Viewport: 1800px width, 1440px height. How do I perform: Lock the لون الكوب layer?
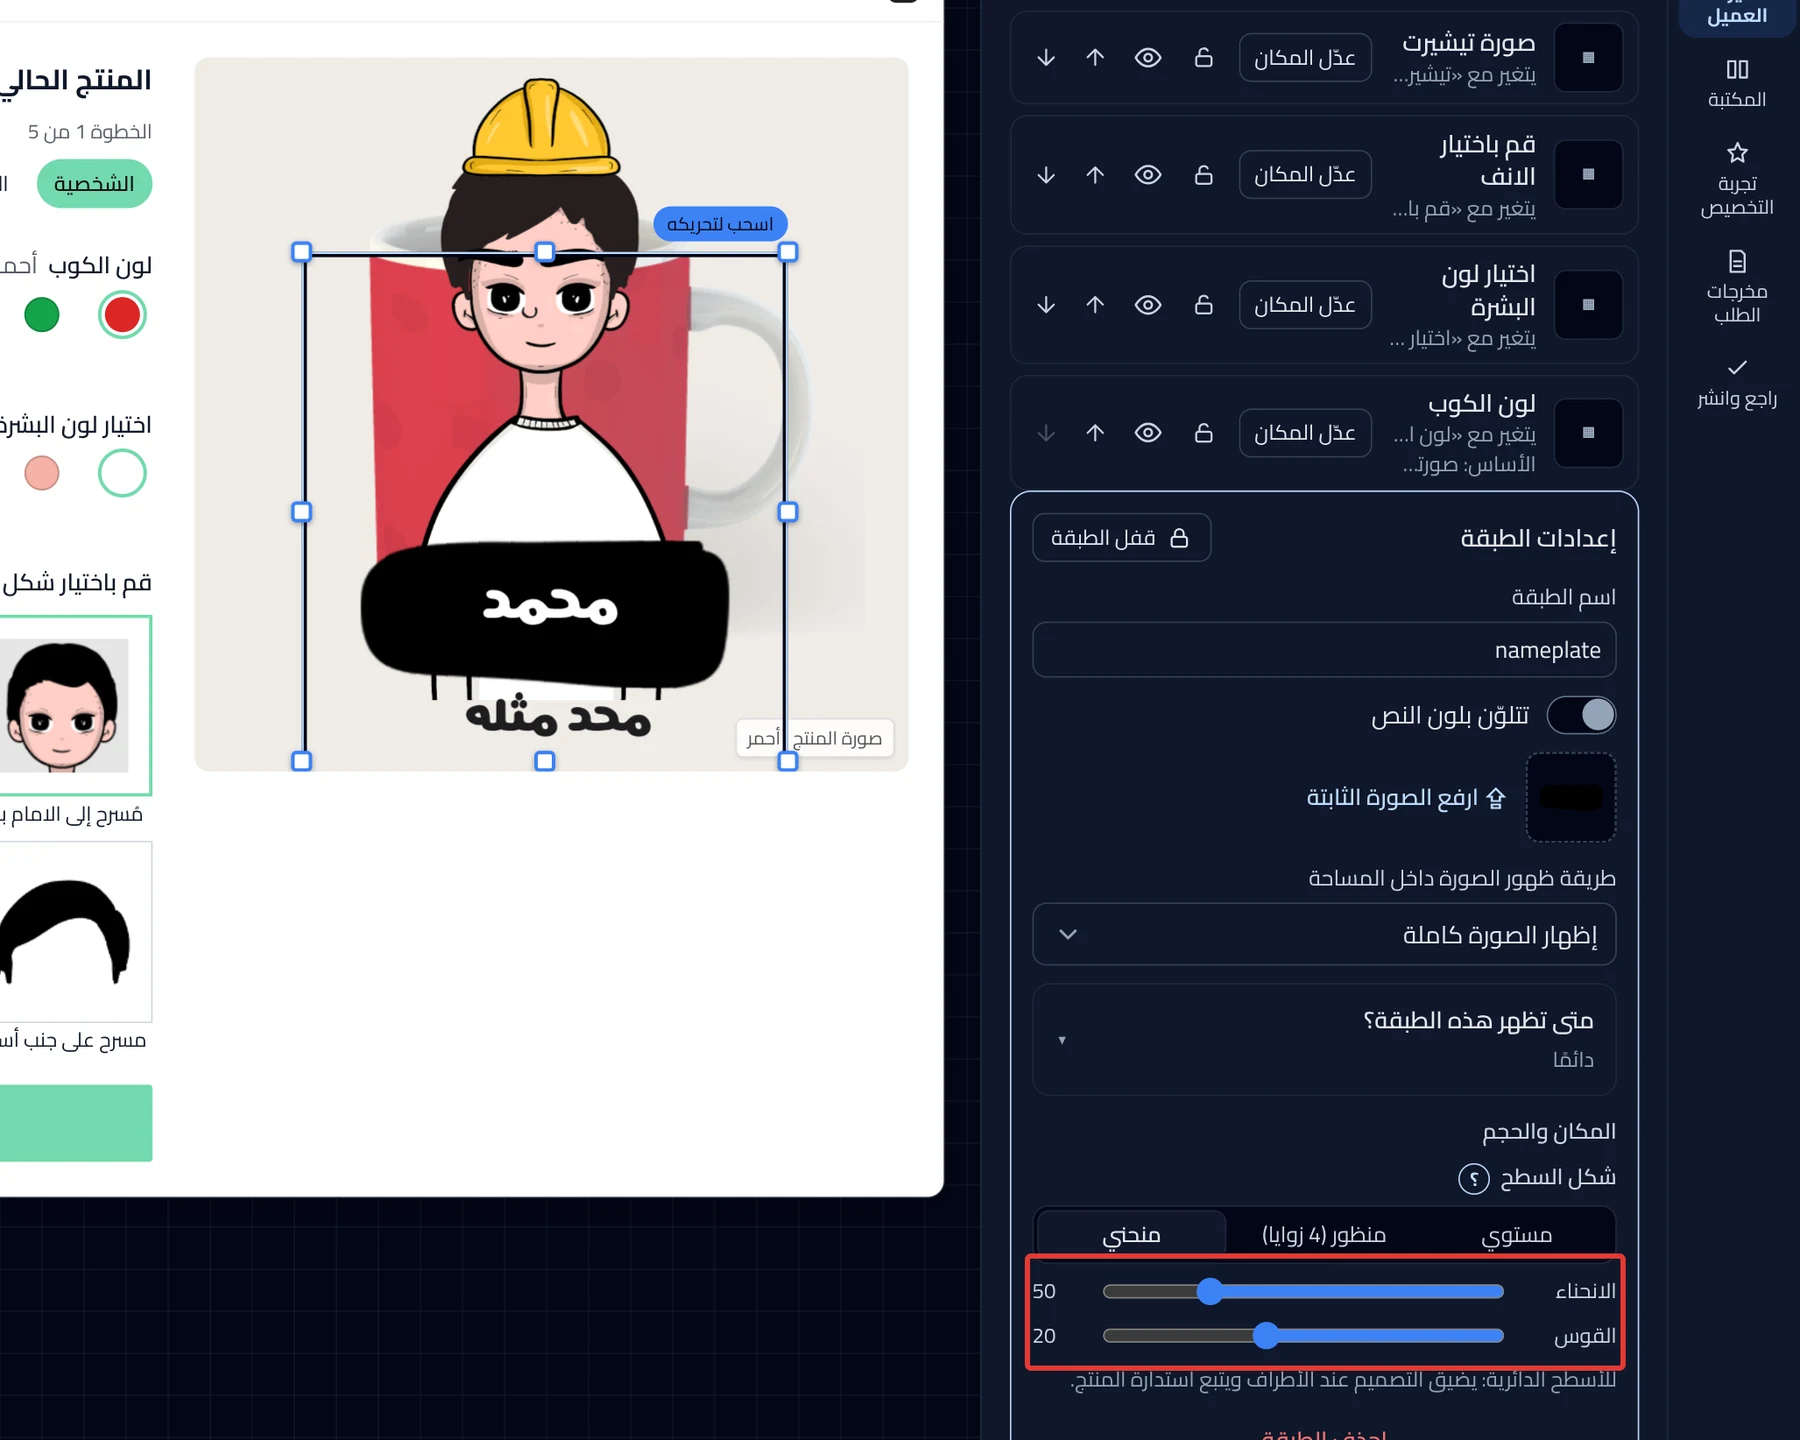(1204, 433)
